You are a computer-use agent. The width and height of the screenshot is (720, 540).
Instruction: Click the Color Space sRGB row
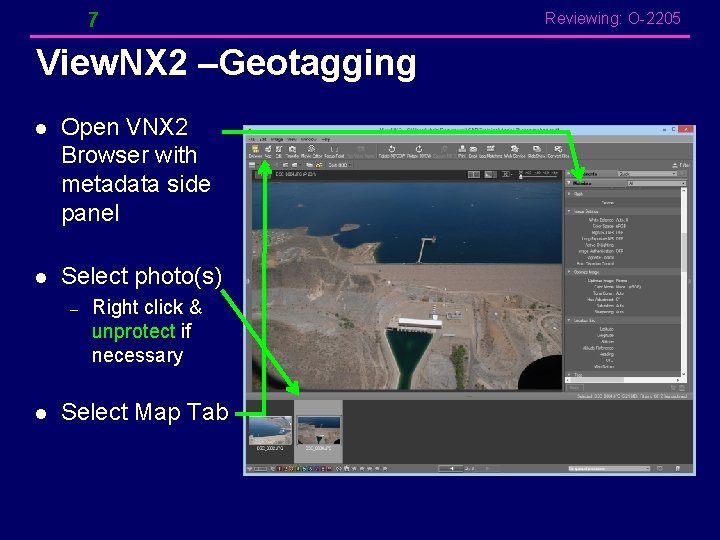coord(609,226)
